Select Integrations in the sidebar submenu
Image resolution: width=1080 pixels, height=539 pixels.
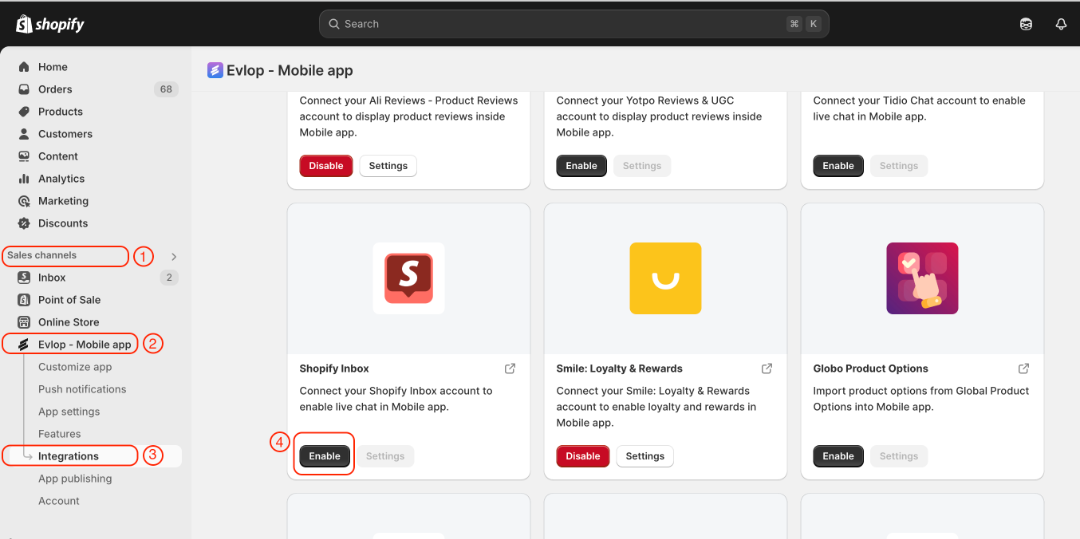point(68,456)
